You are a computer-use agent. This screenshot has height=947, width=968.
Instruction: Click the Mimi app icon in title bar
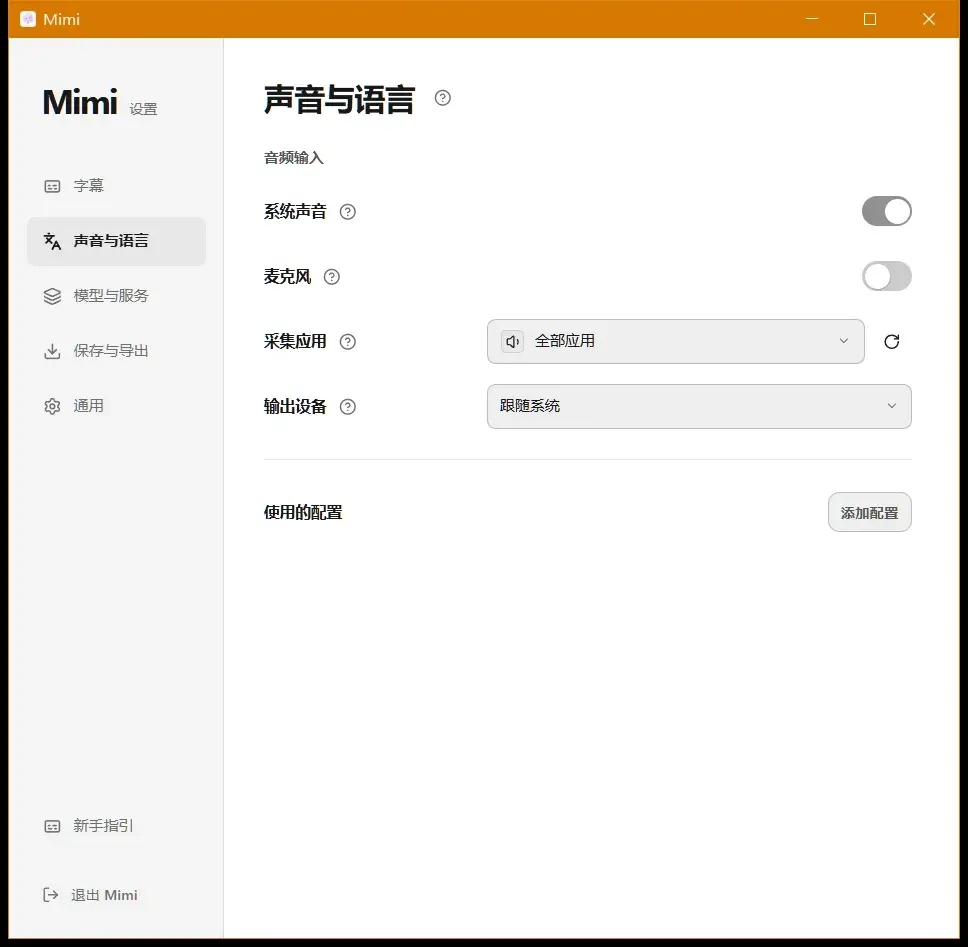coord(28,19)
